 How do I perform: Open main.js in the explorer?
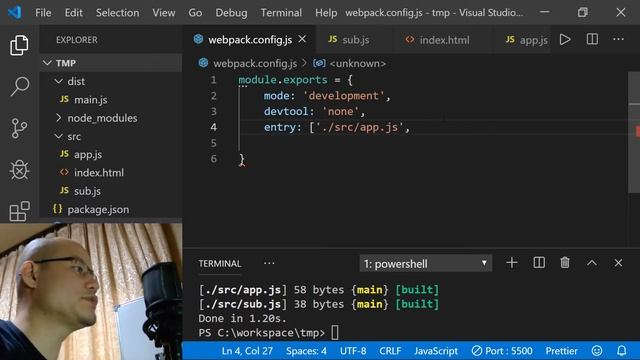click(x=111, y=100)
